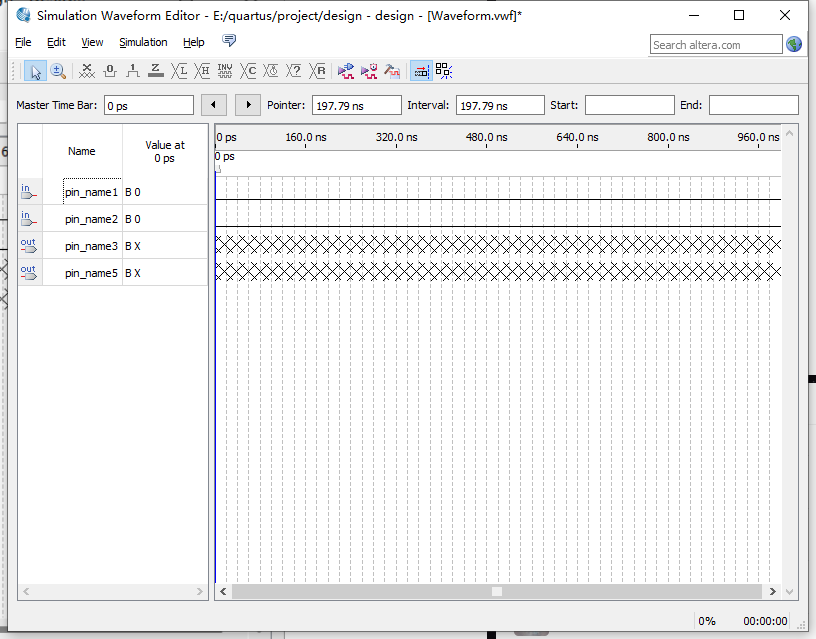Run Timing Simulation icon
816x639 pixels.
[x=369, y=71]
